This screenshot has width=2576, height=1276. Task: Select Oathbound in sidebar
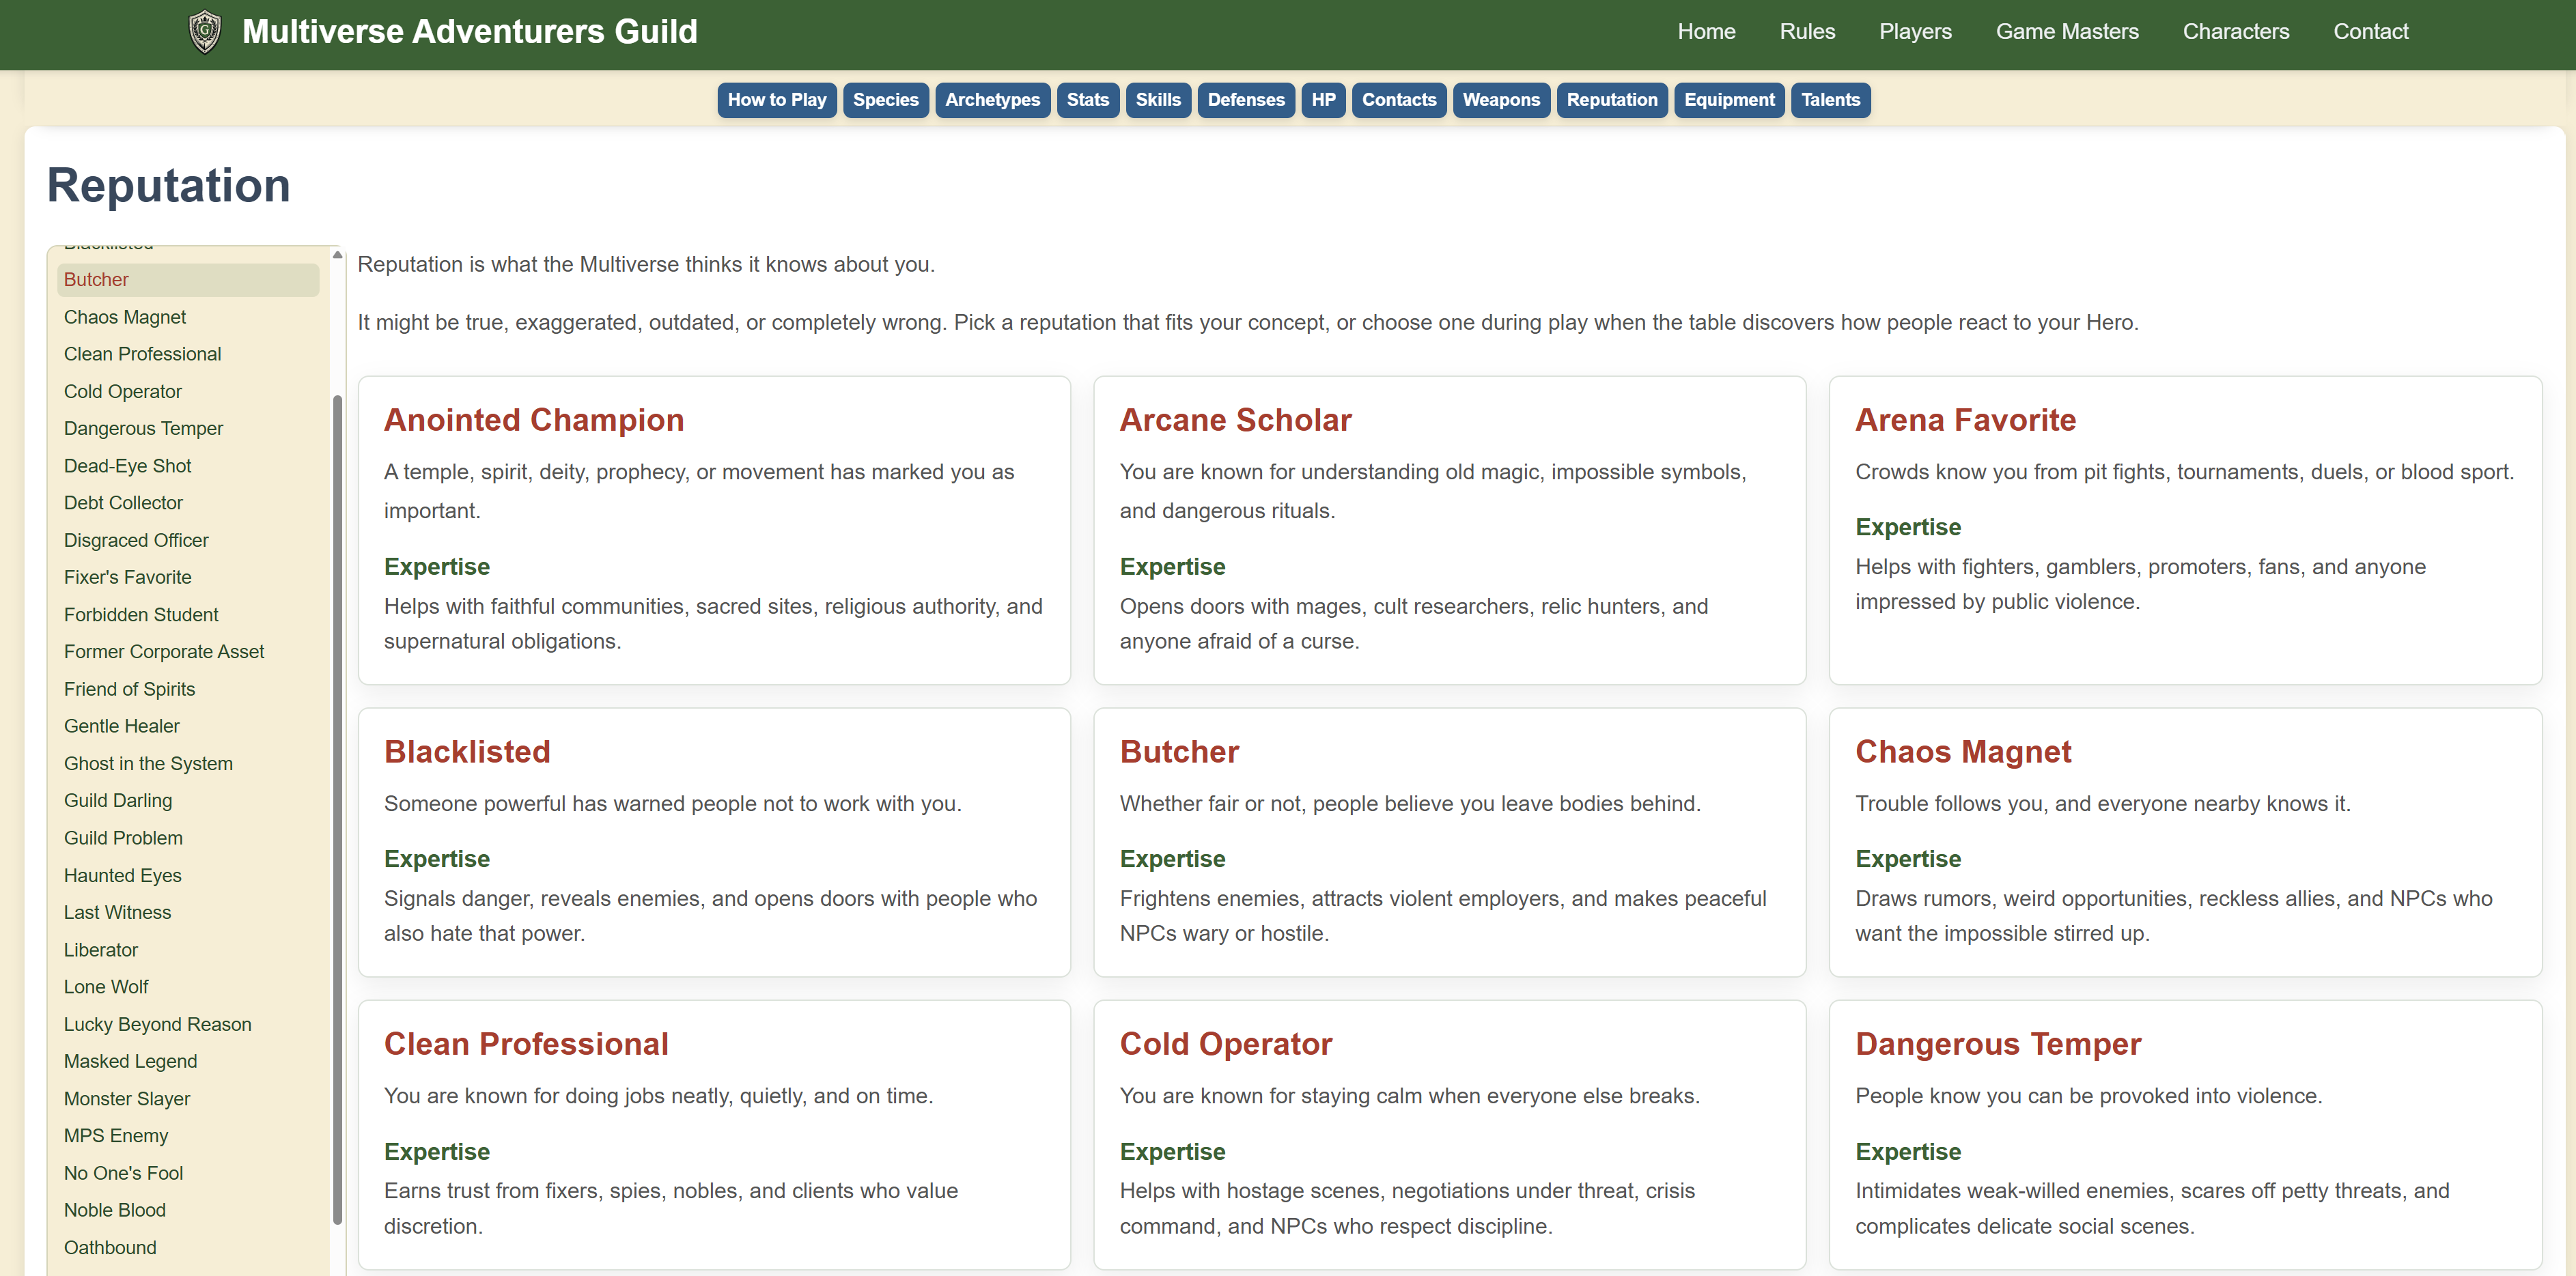tap(188, 1248)
